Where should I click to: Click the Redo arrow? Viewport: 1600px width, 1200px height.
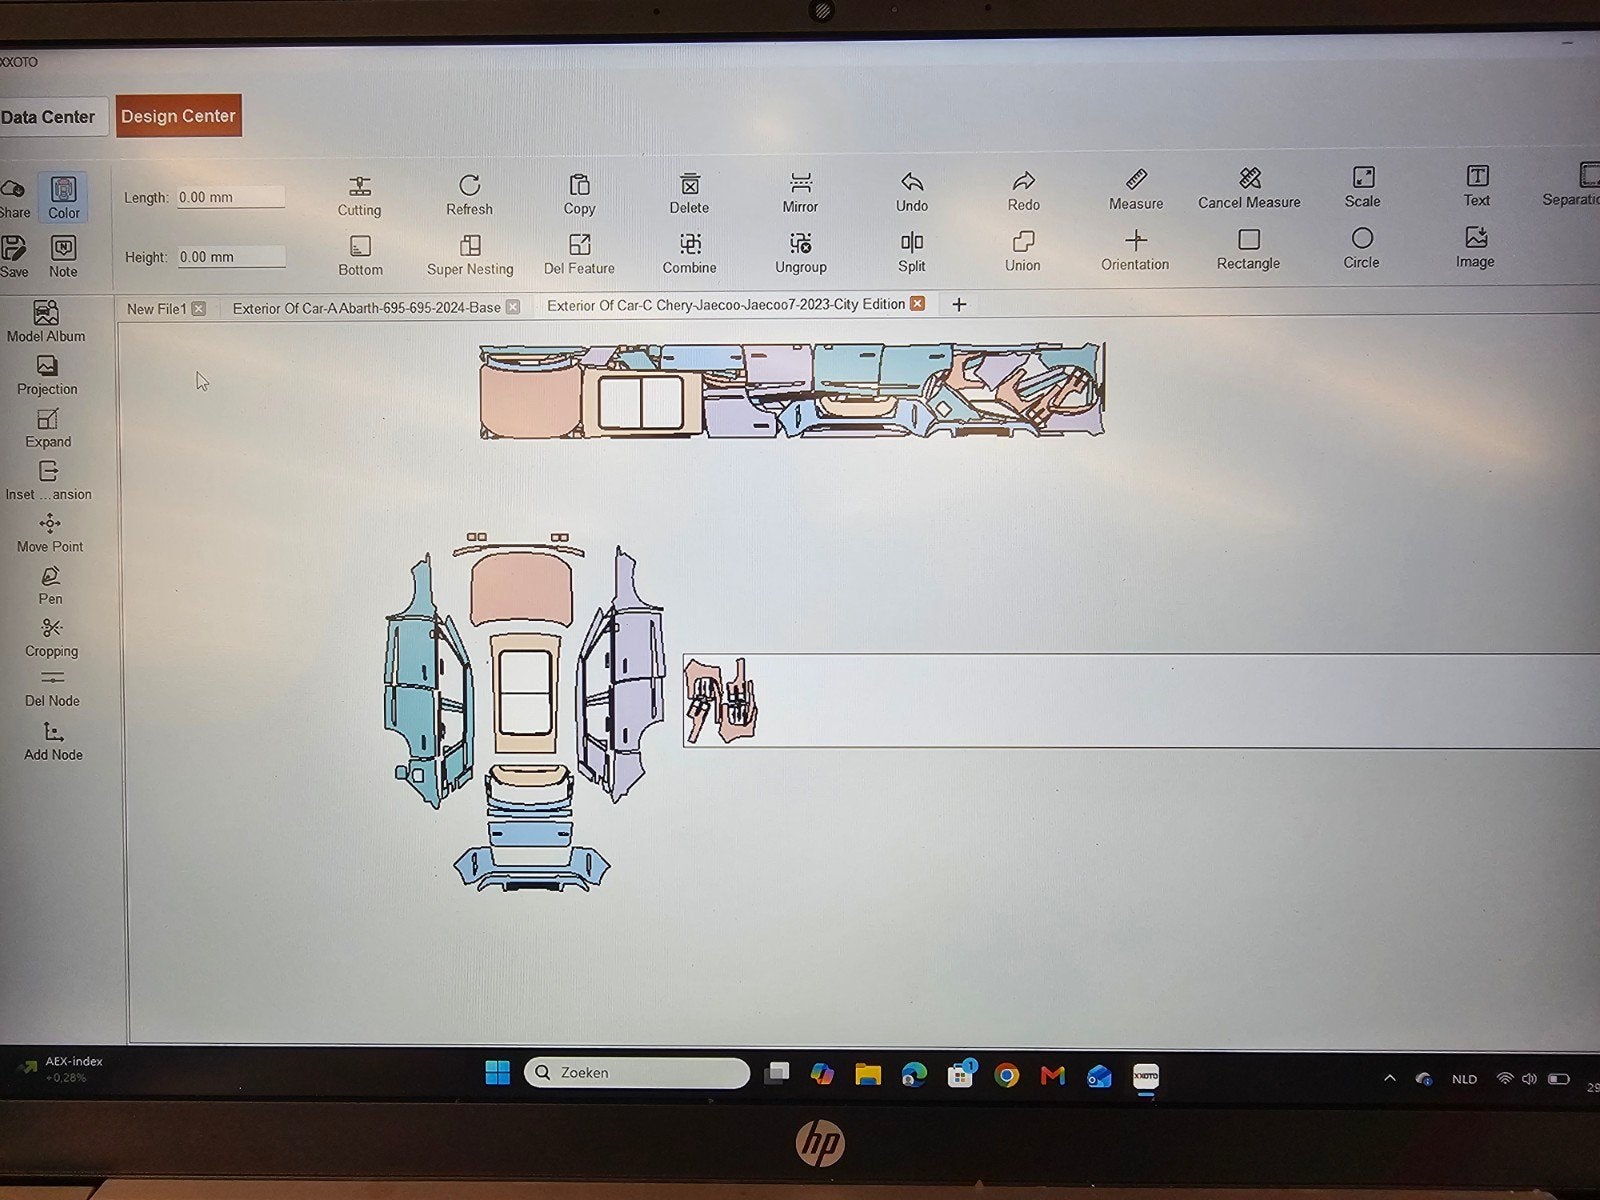coord(1023,181)
